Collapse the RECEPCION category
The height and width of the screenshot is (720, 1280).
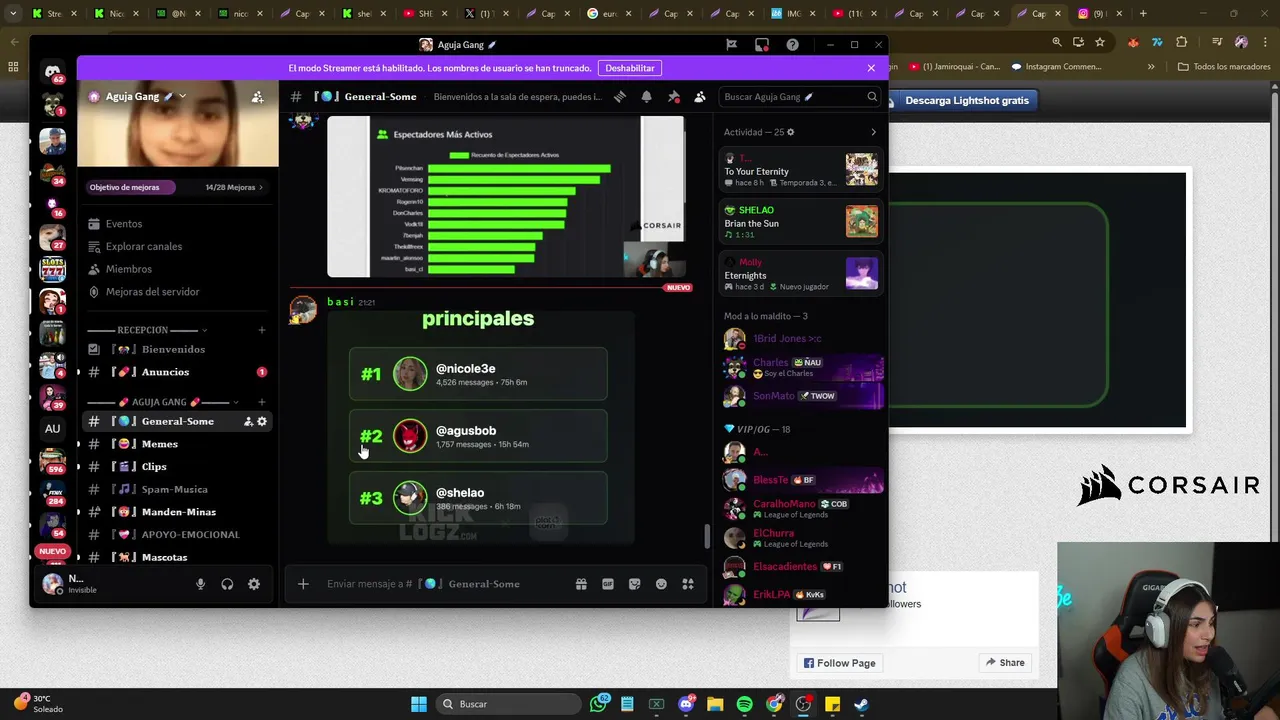coord(147,330)
